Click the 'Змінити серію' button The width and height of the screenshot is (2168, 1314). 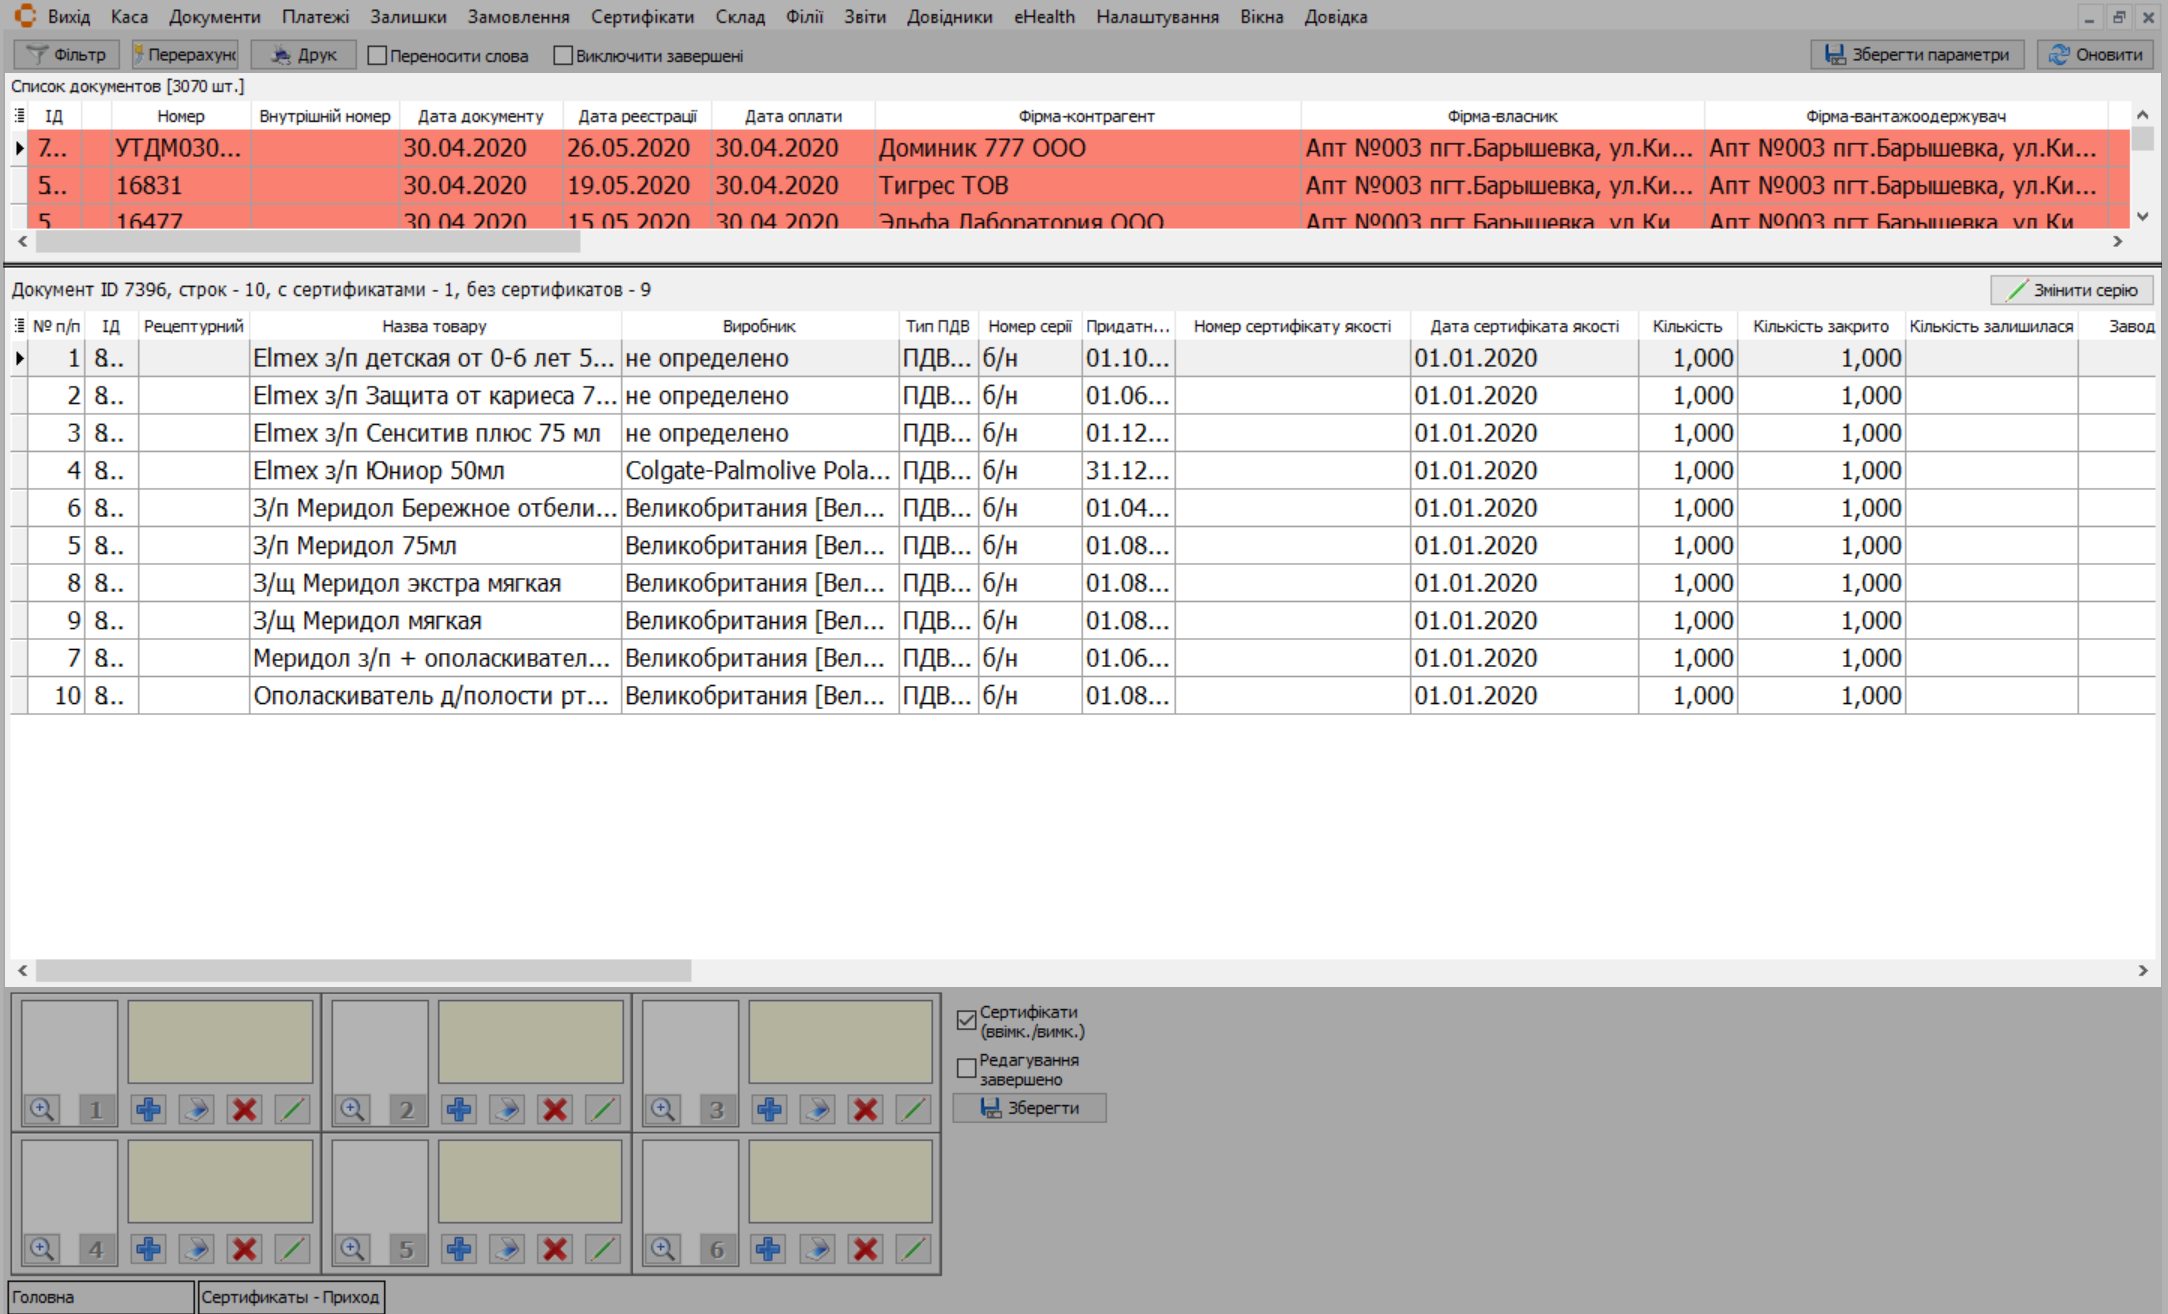pos(2071,290)
